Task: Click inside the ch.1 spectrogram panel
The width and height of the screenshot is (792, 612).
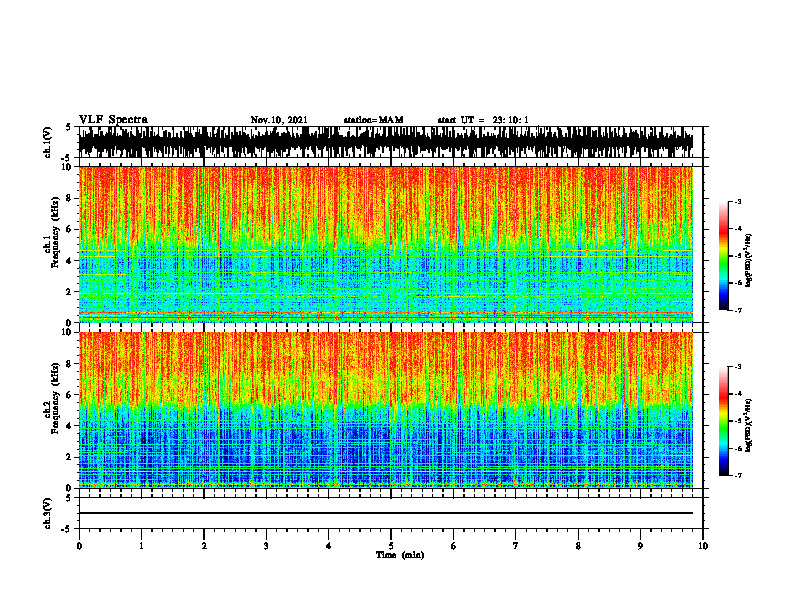Action: 386,244
